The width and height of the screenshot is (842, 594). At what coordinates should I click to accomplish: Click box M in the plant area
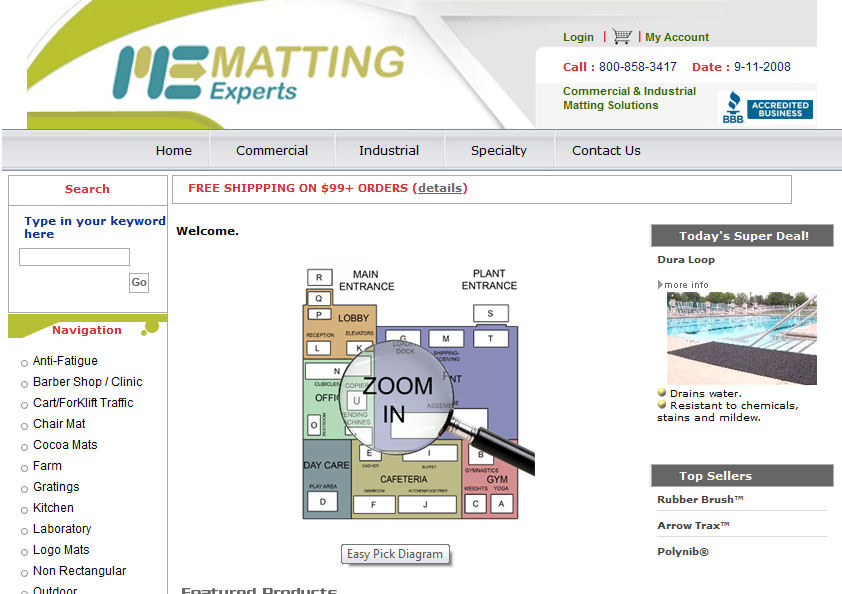[x=446, y=338]
